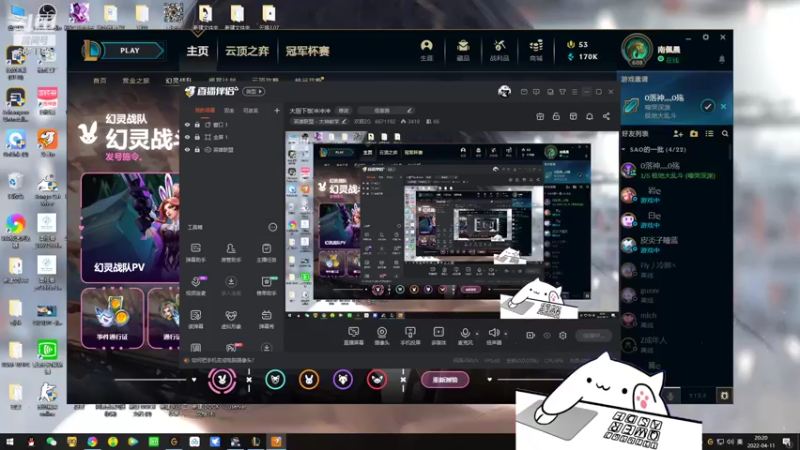Expand the microphone dropdown arrow
The image size is (800, 450).
477,334
